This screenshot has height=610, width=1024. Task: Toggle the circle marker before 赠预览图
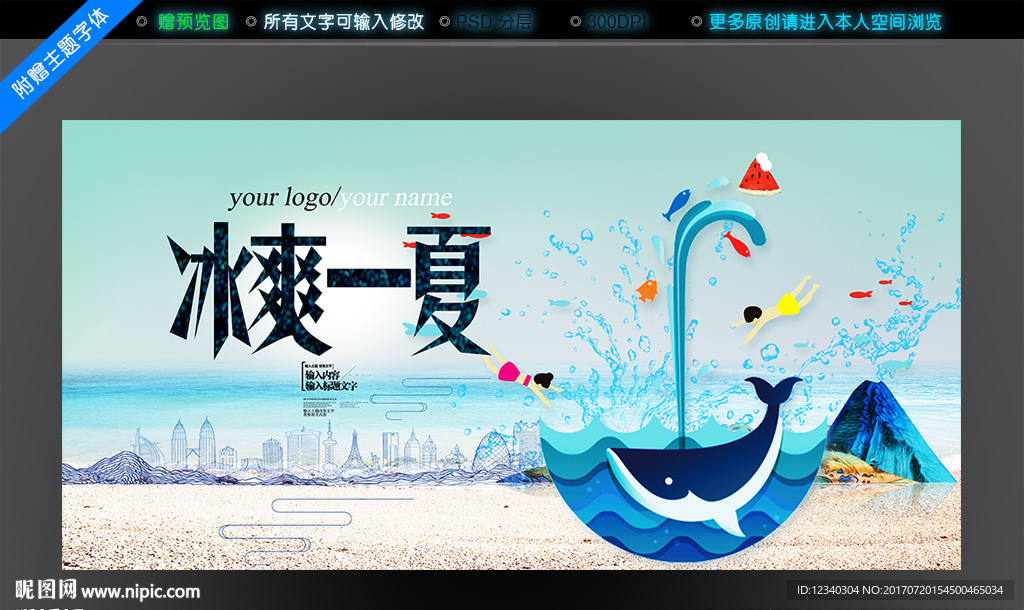140,20
